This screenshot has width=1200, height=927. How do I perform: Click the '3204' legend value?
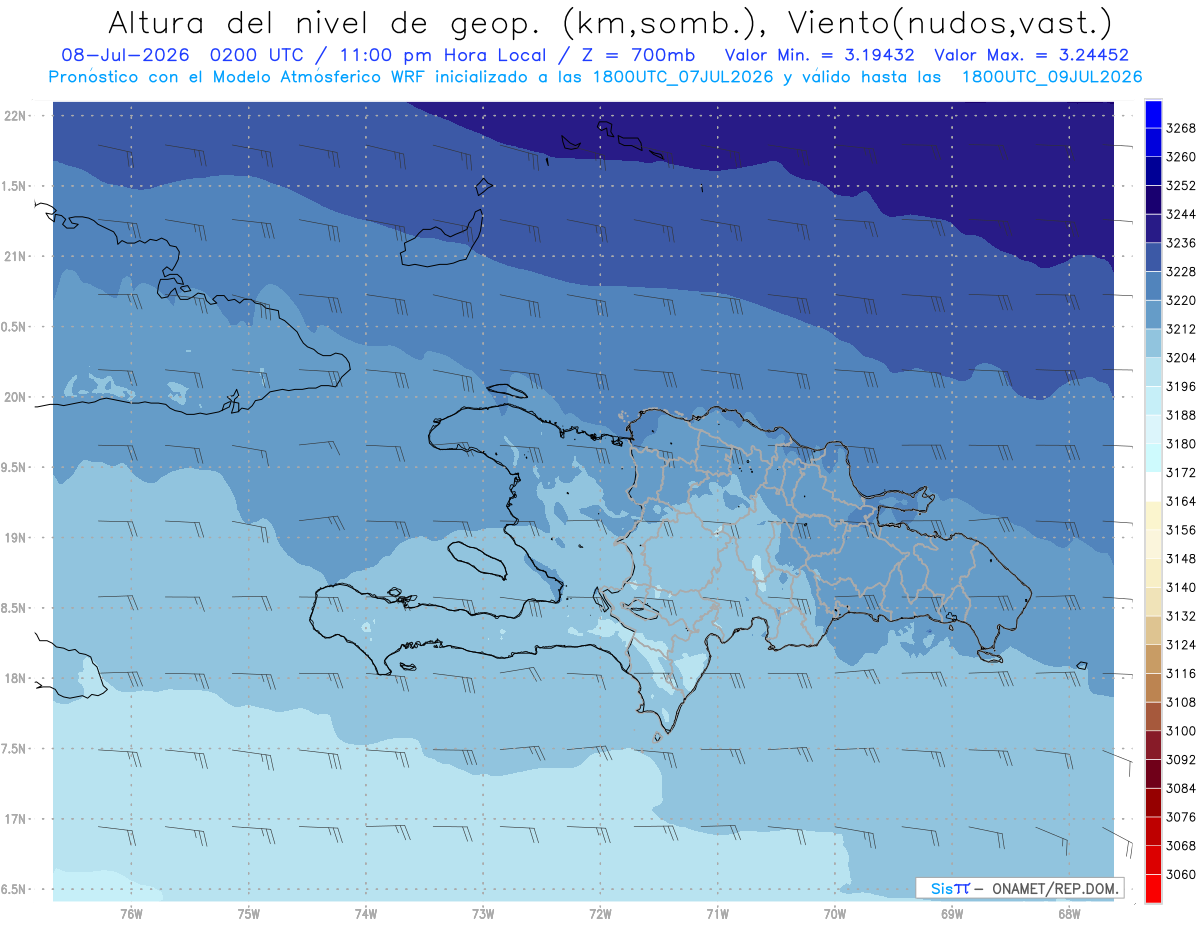click(1181, 358)
